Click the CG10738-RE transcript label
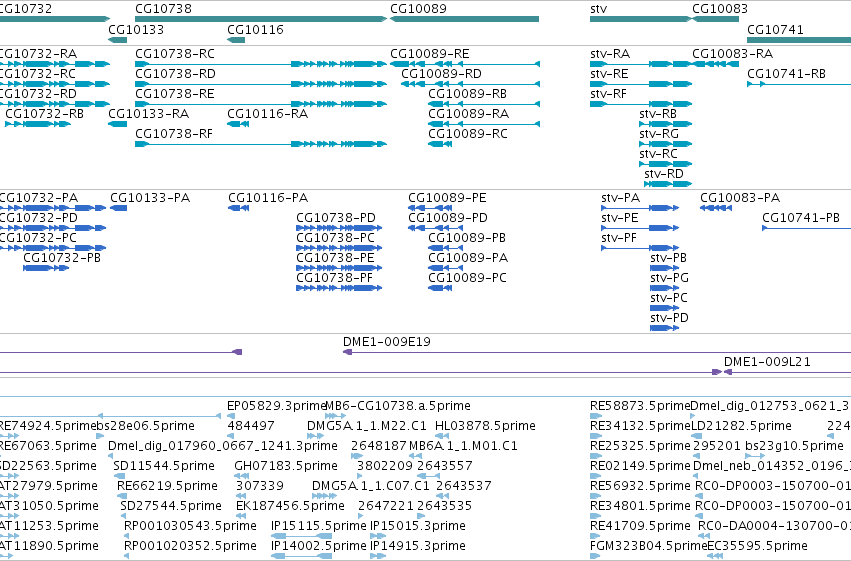Viewport: 851px width, 561px height. [175, 94]
